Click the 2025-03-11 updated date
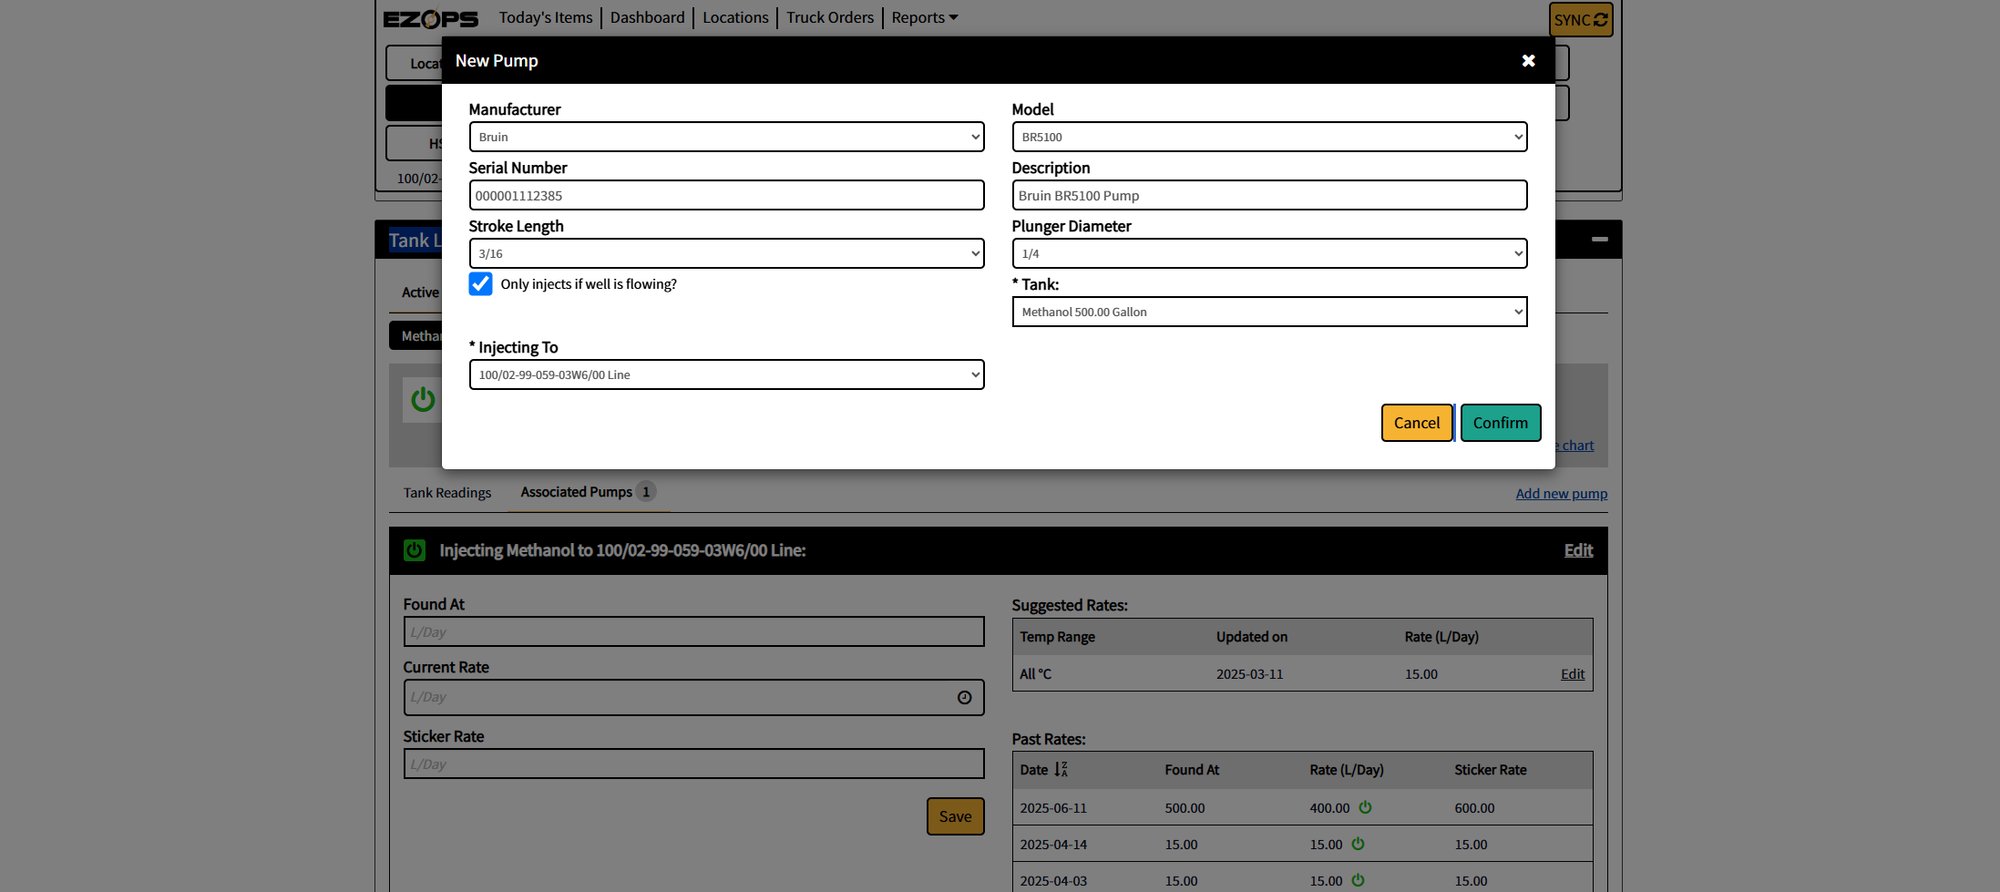Image resolution: width=2000 pixels, height=892 pixels. click(1249, 674)
